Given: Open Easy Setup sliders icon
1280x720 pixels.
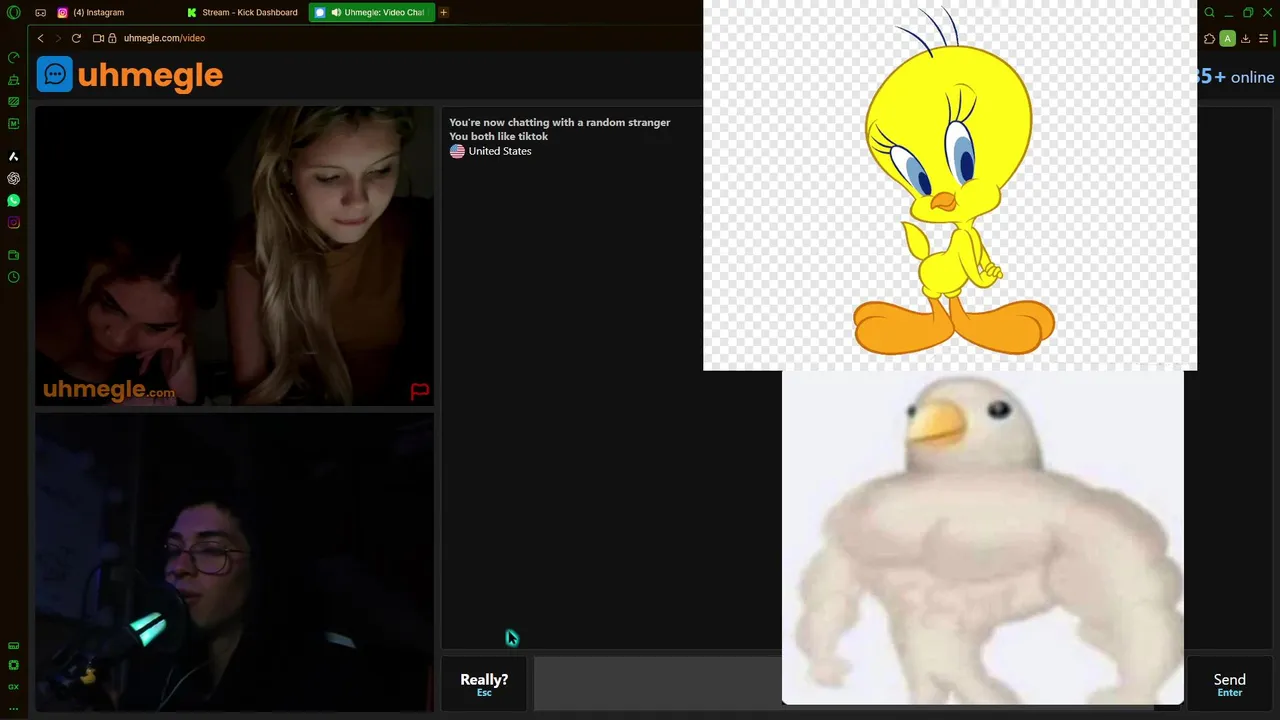Looking at the screenshot, I should coord(1263,38).
